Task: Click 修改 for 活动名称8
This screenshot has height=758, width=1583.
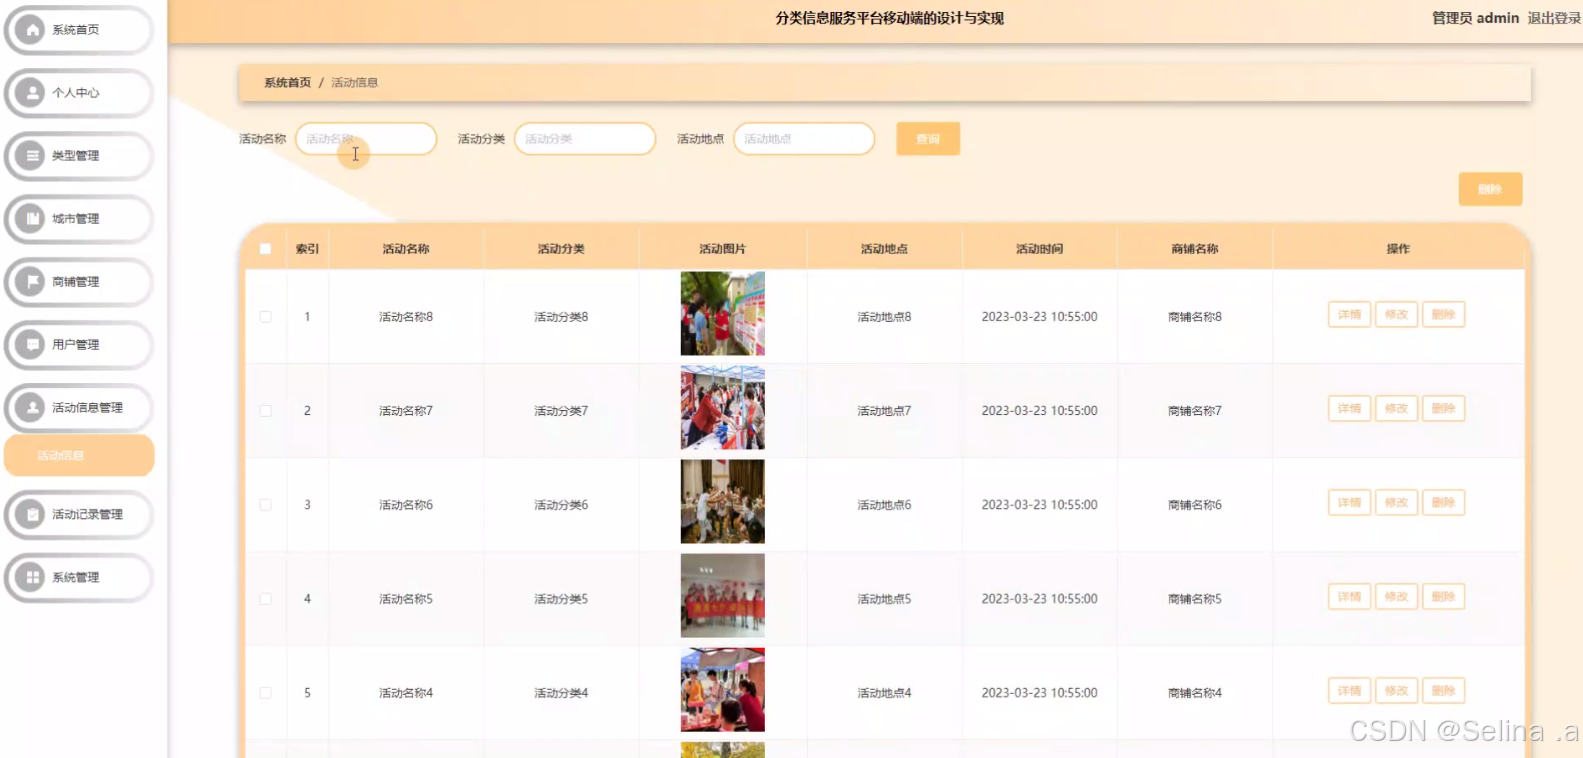Action: [1396, 315]
